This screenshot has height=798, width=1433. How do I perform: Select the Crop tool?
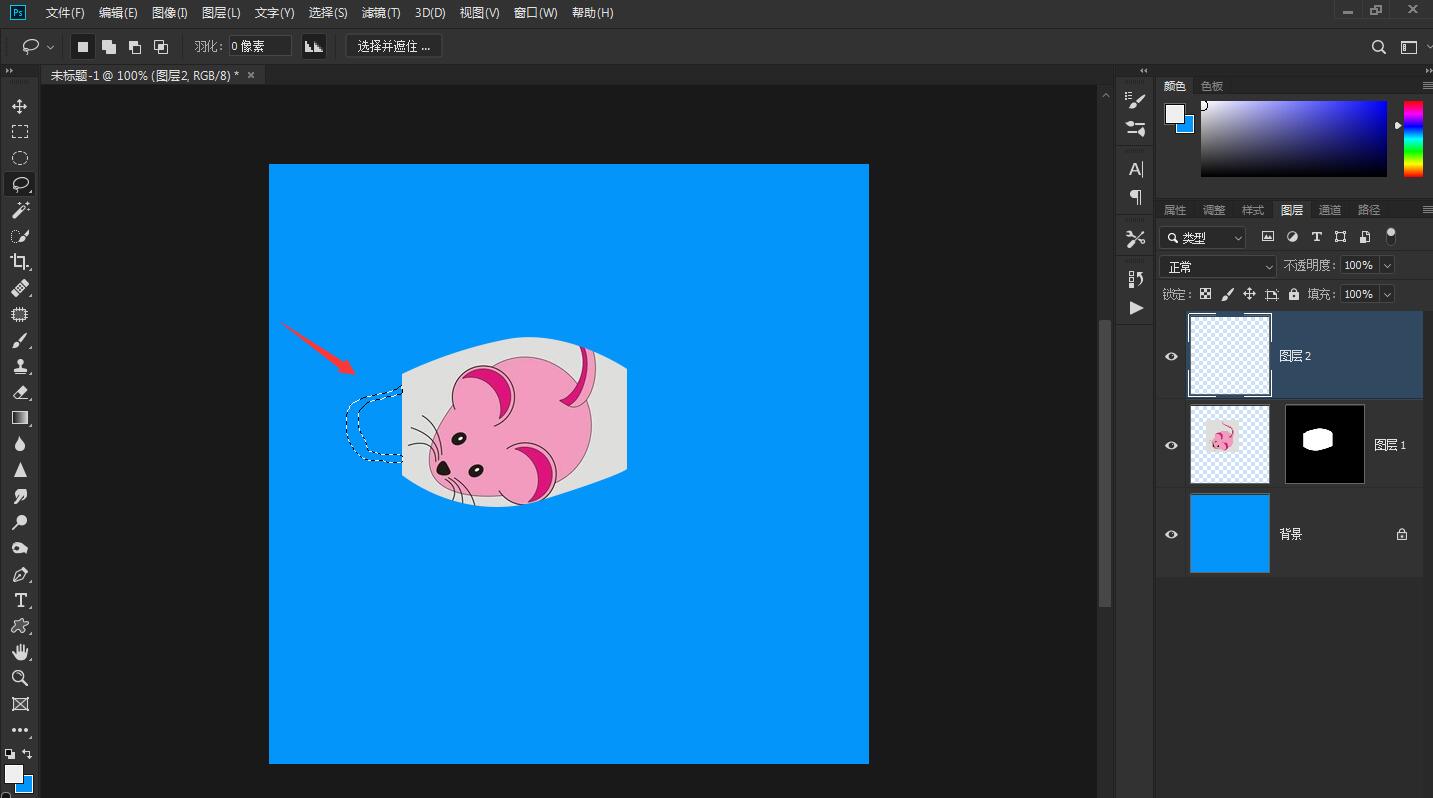pyautogui.click(x=19, y=262)
